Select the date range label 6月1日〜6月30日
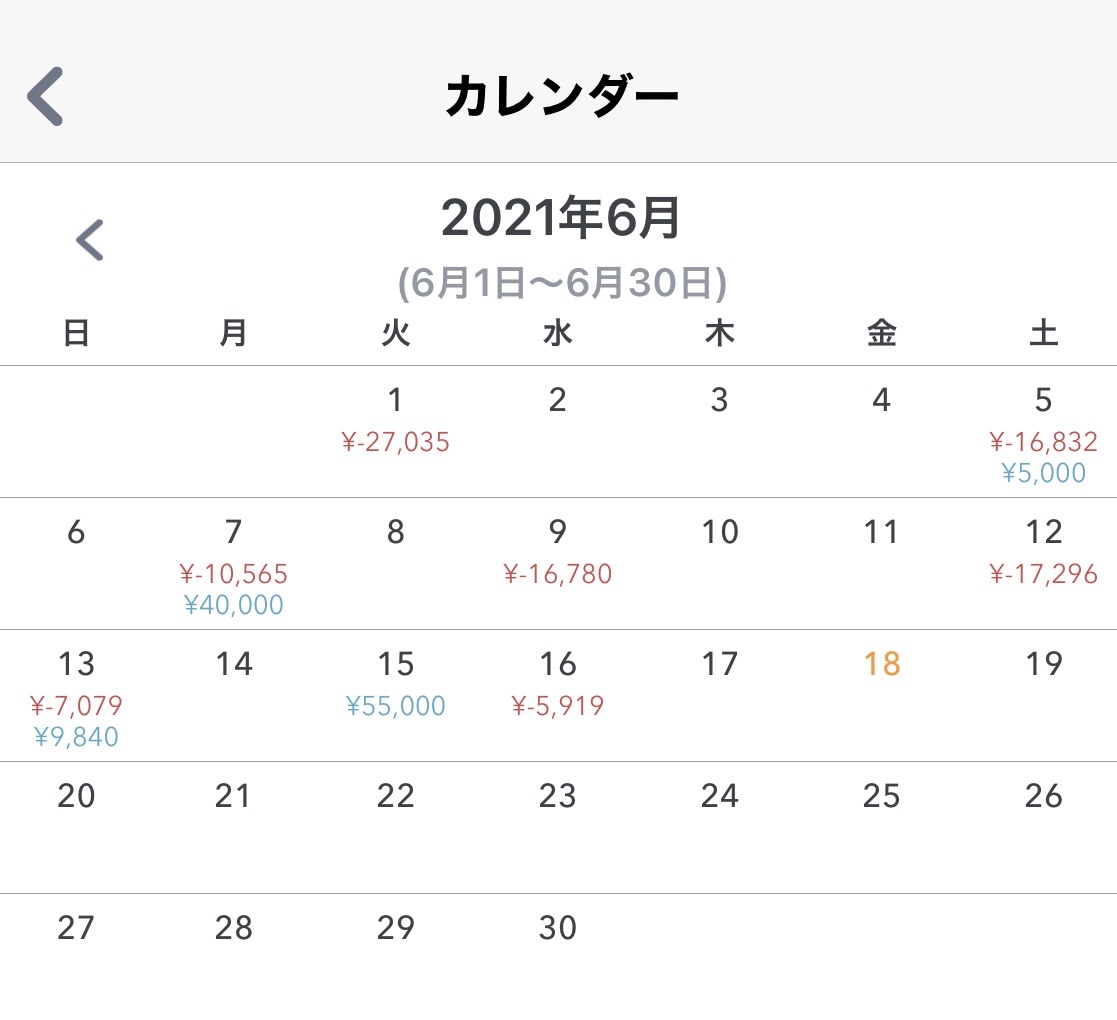1117x1020 pixels. pyautogui.click(x=560, y=283)
